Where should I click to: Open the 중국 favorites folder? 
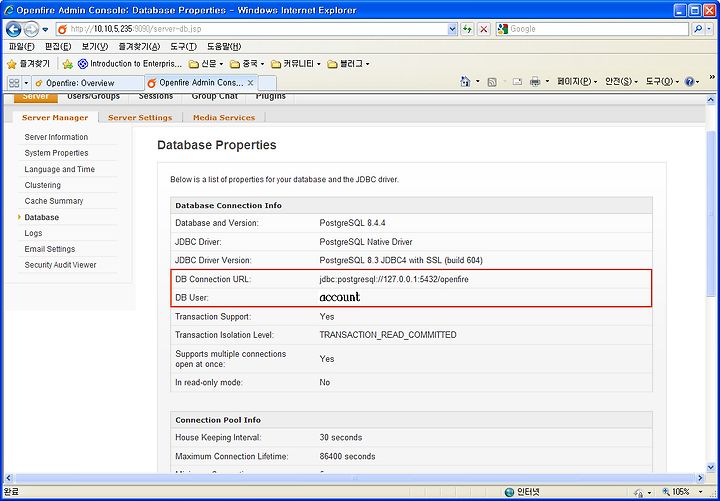pos(247,64)
